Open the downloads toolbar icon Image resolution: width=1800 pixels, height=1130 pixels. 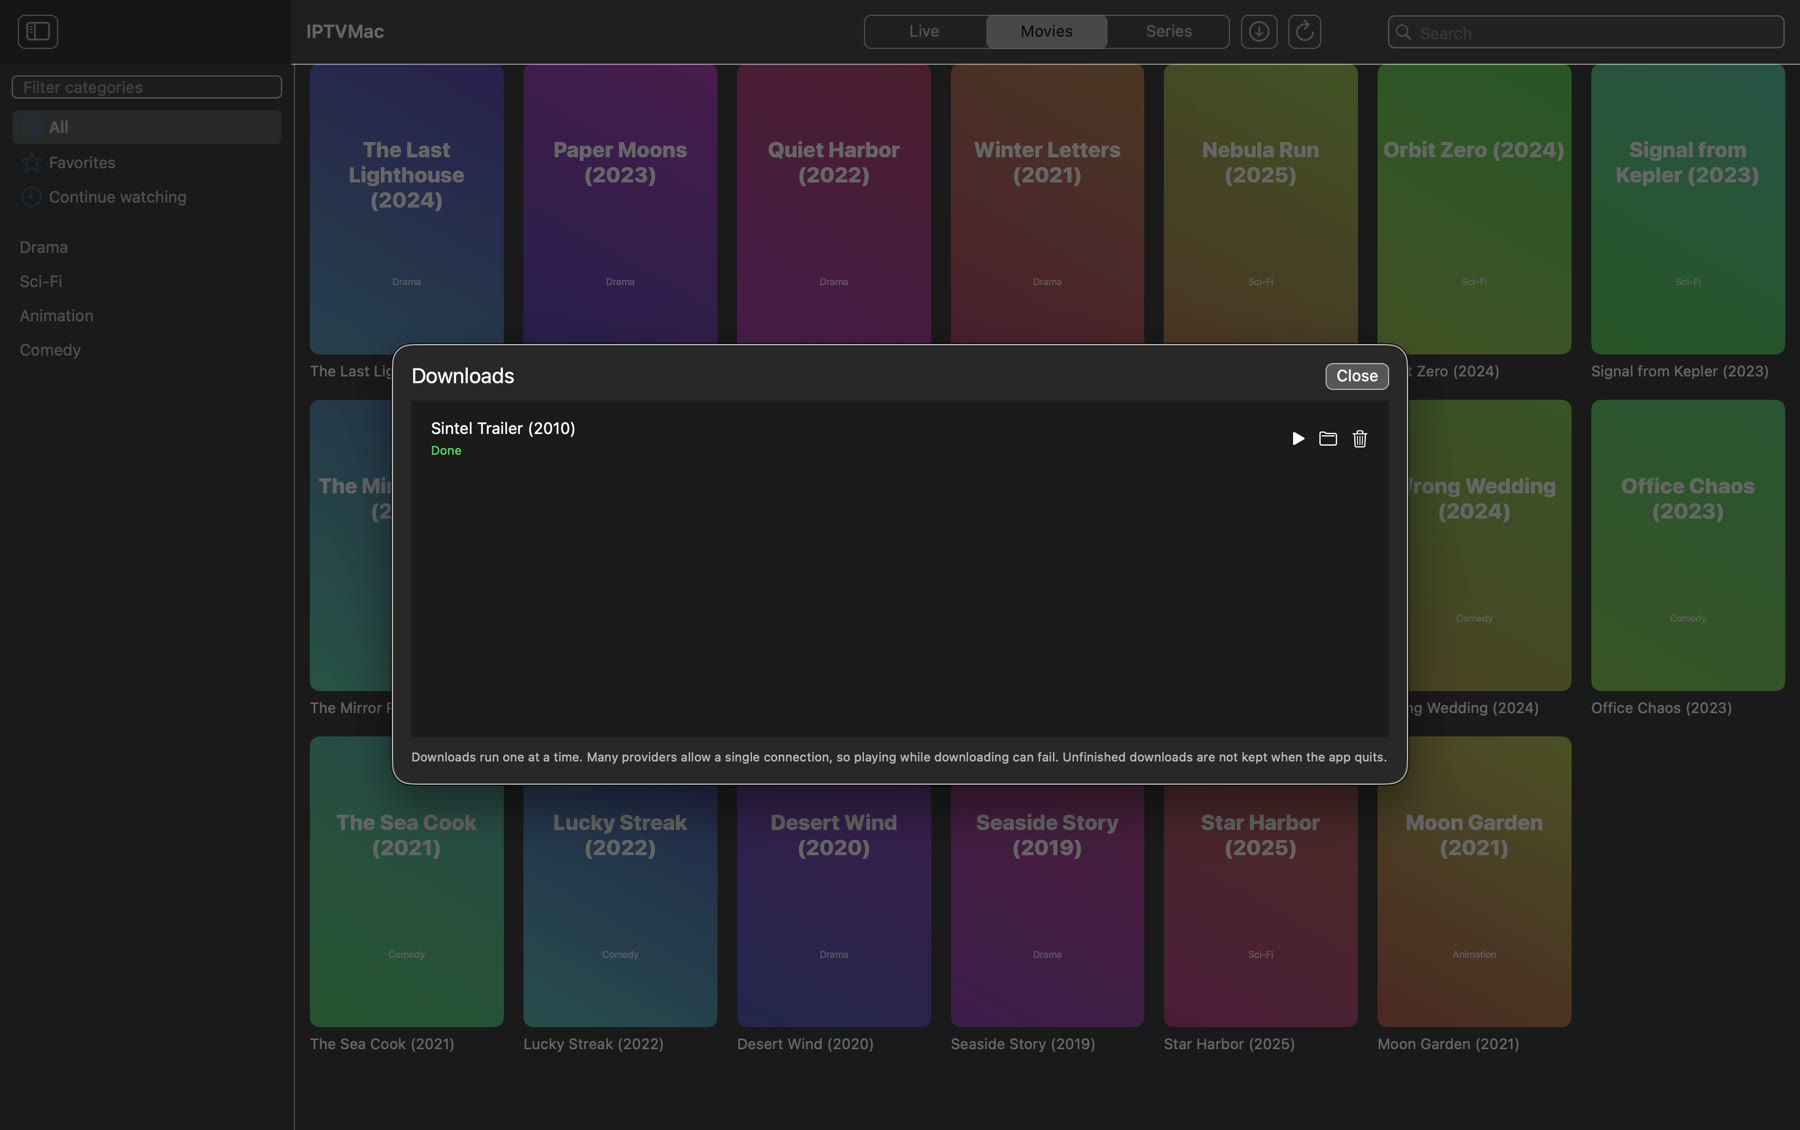[1259, 32]
